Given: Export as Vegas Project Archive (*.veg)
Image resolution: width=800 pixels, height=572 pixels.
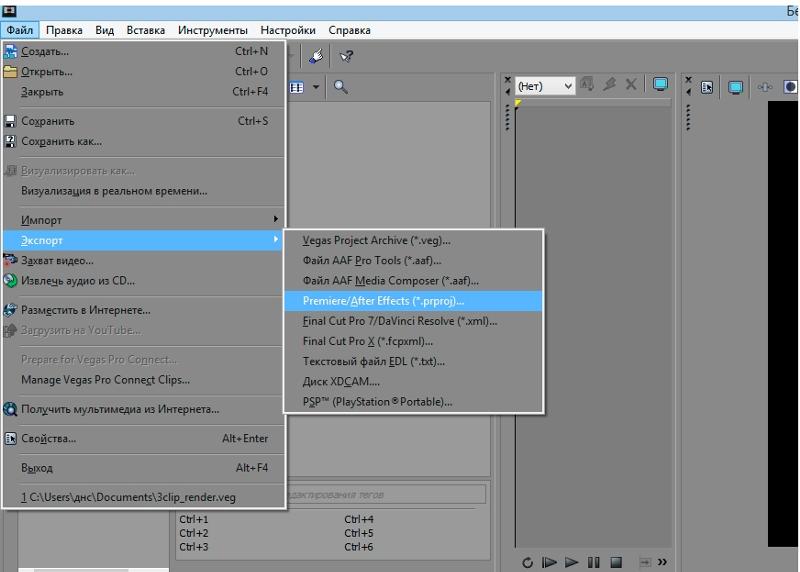Looking at the screenshot, I should coord(413,240).
